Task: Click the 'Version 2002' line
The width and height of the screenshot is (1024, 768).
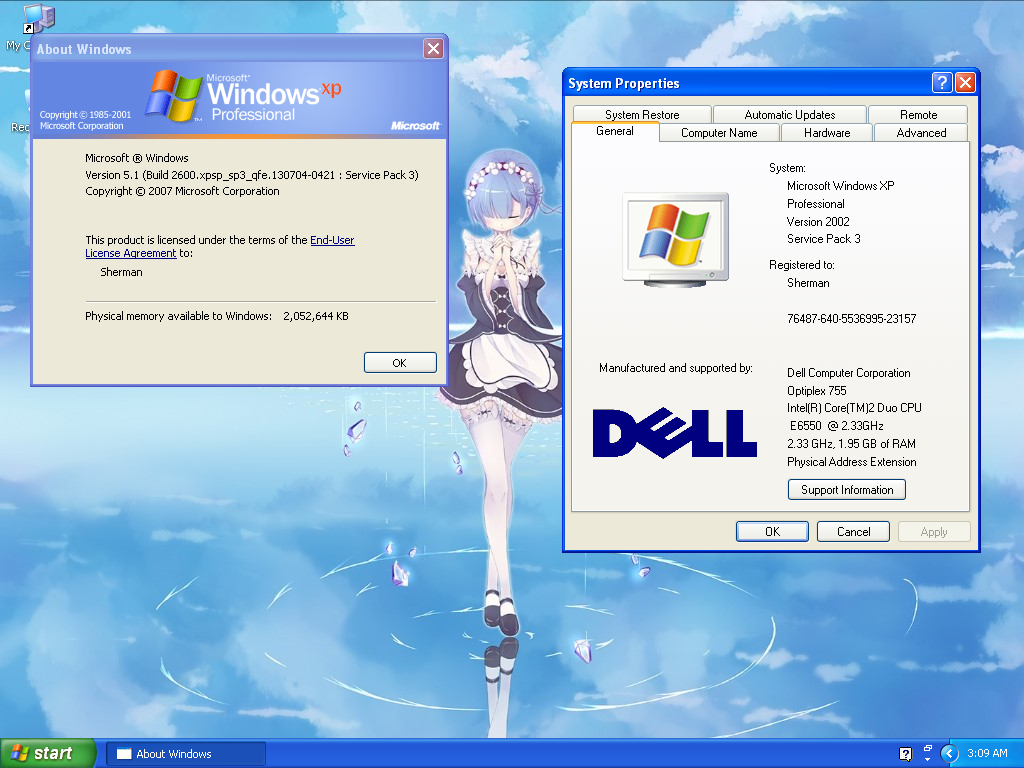Action: [818, 221]
